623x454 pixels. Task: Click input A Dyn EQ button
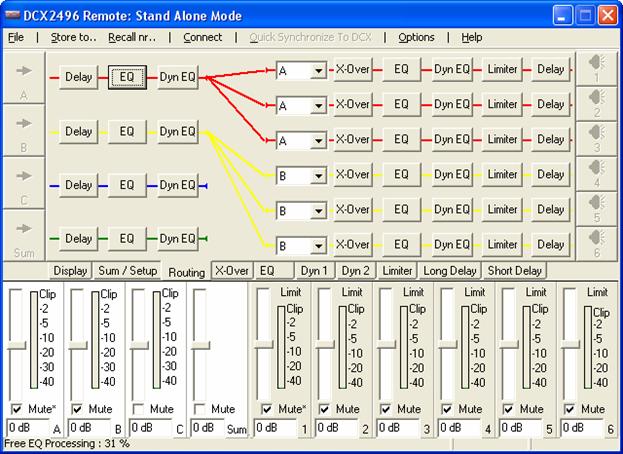[x=177, y=77]
